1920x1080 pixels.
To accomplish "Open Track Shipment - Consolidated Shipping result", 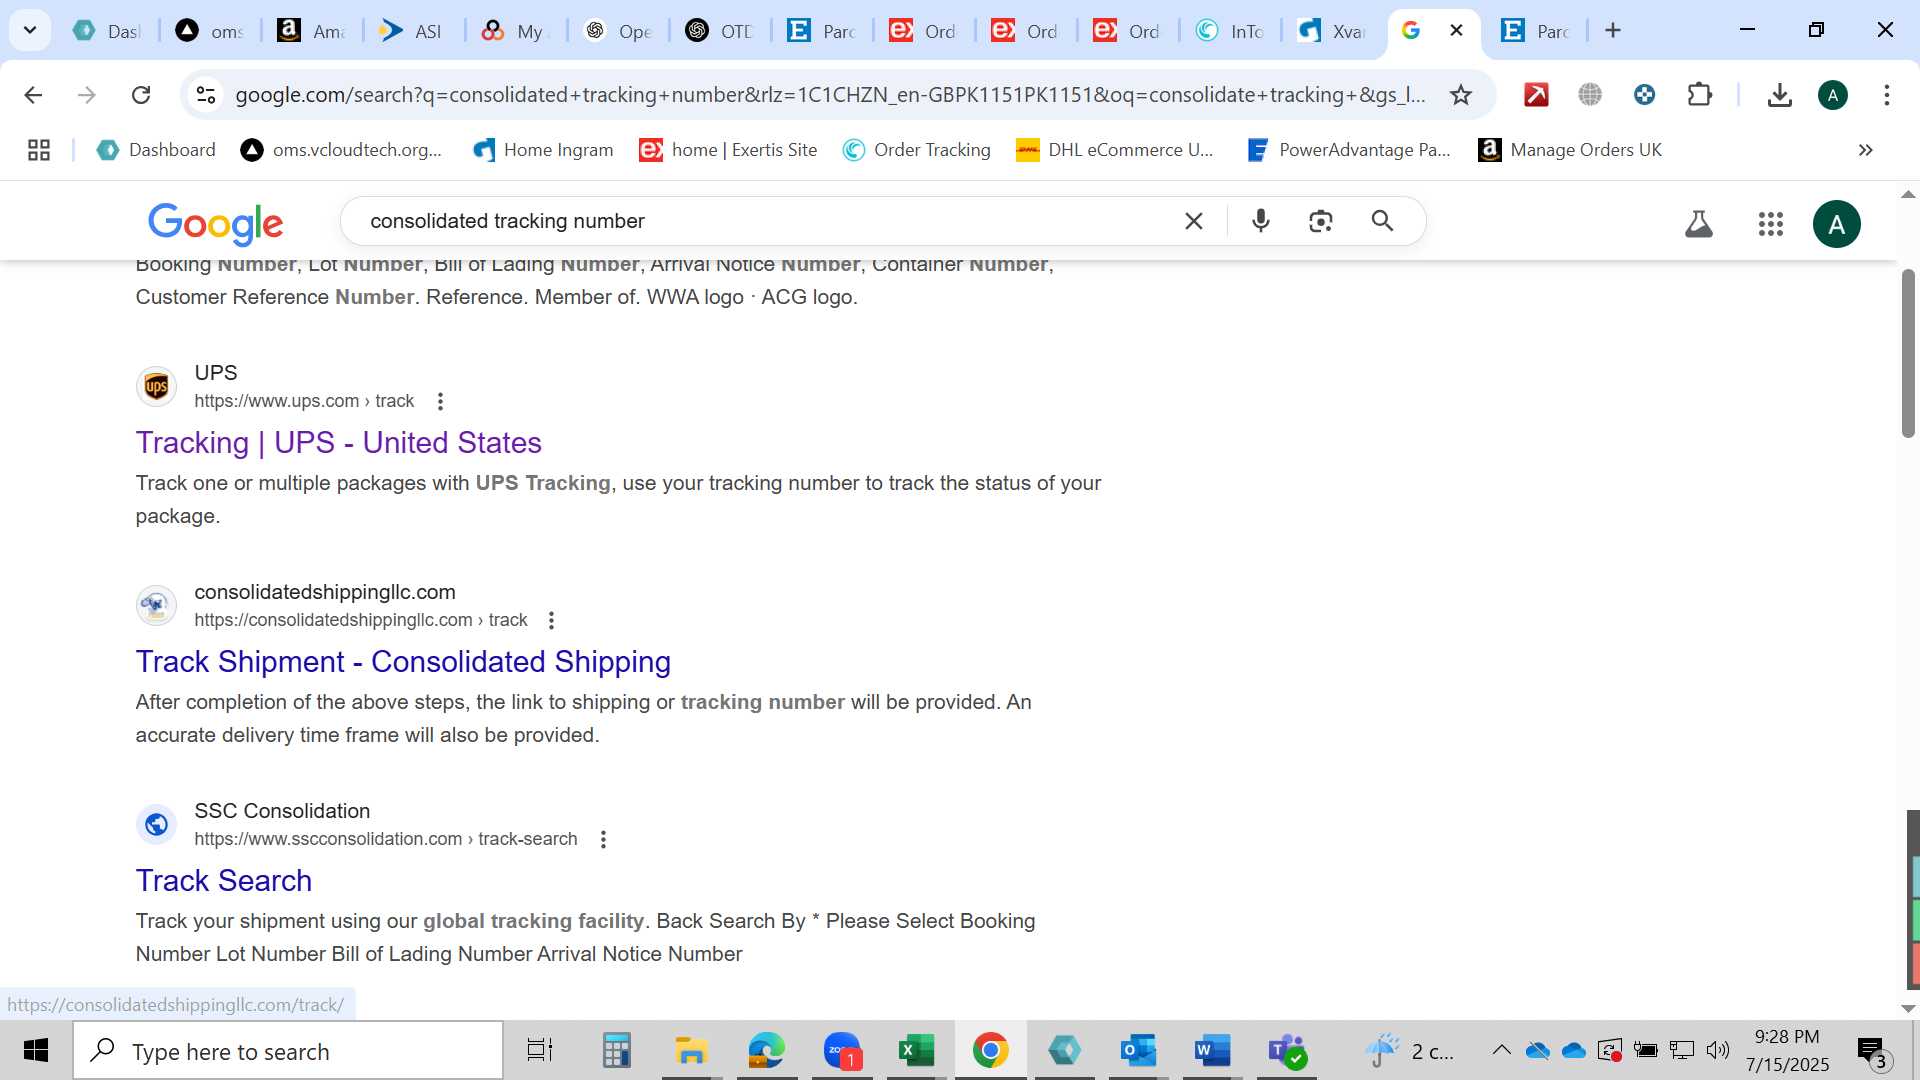I will click(403, 662).
